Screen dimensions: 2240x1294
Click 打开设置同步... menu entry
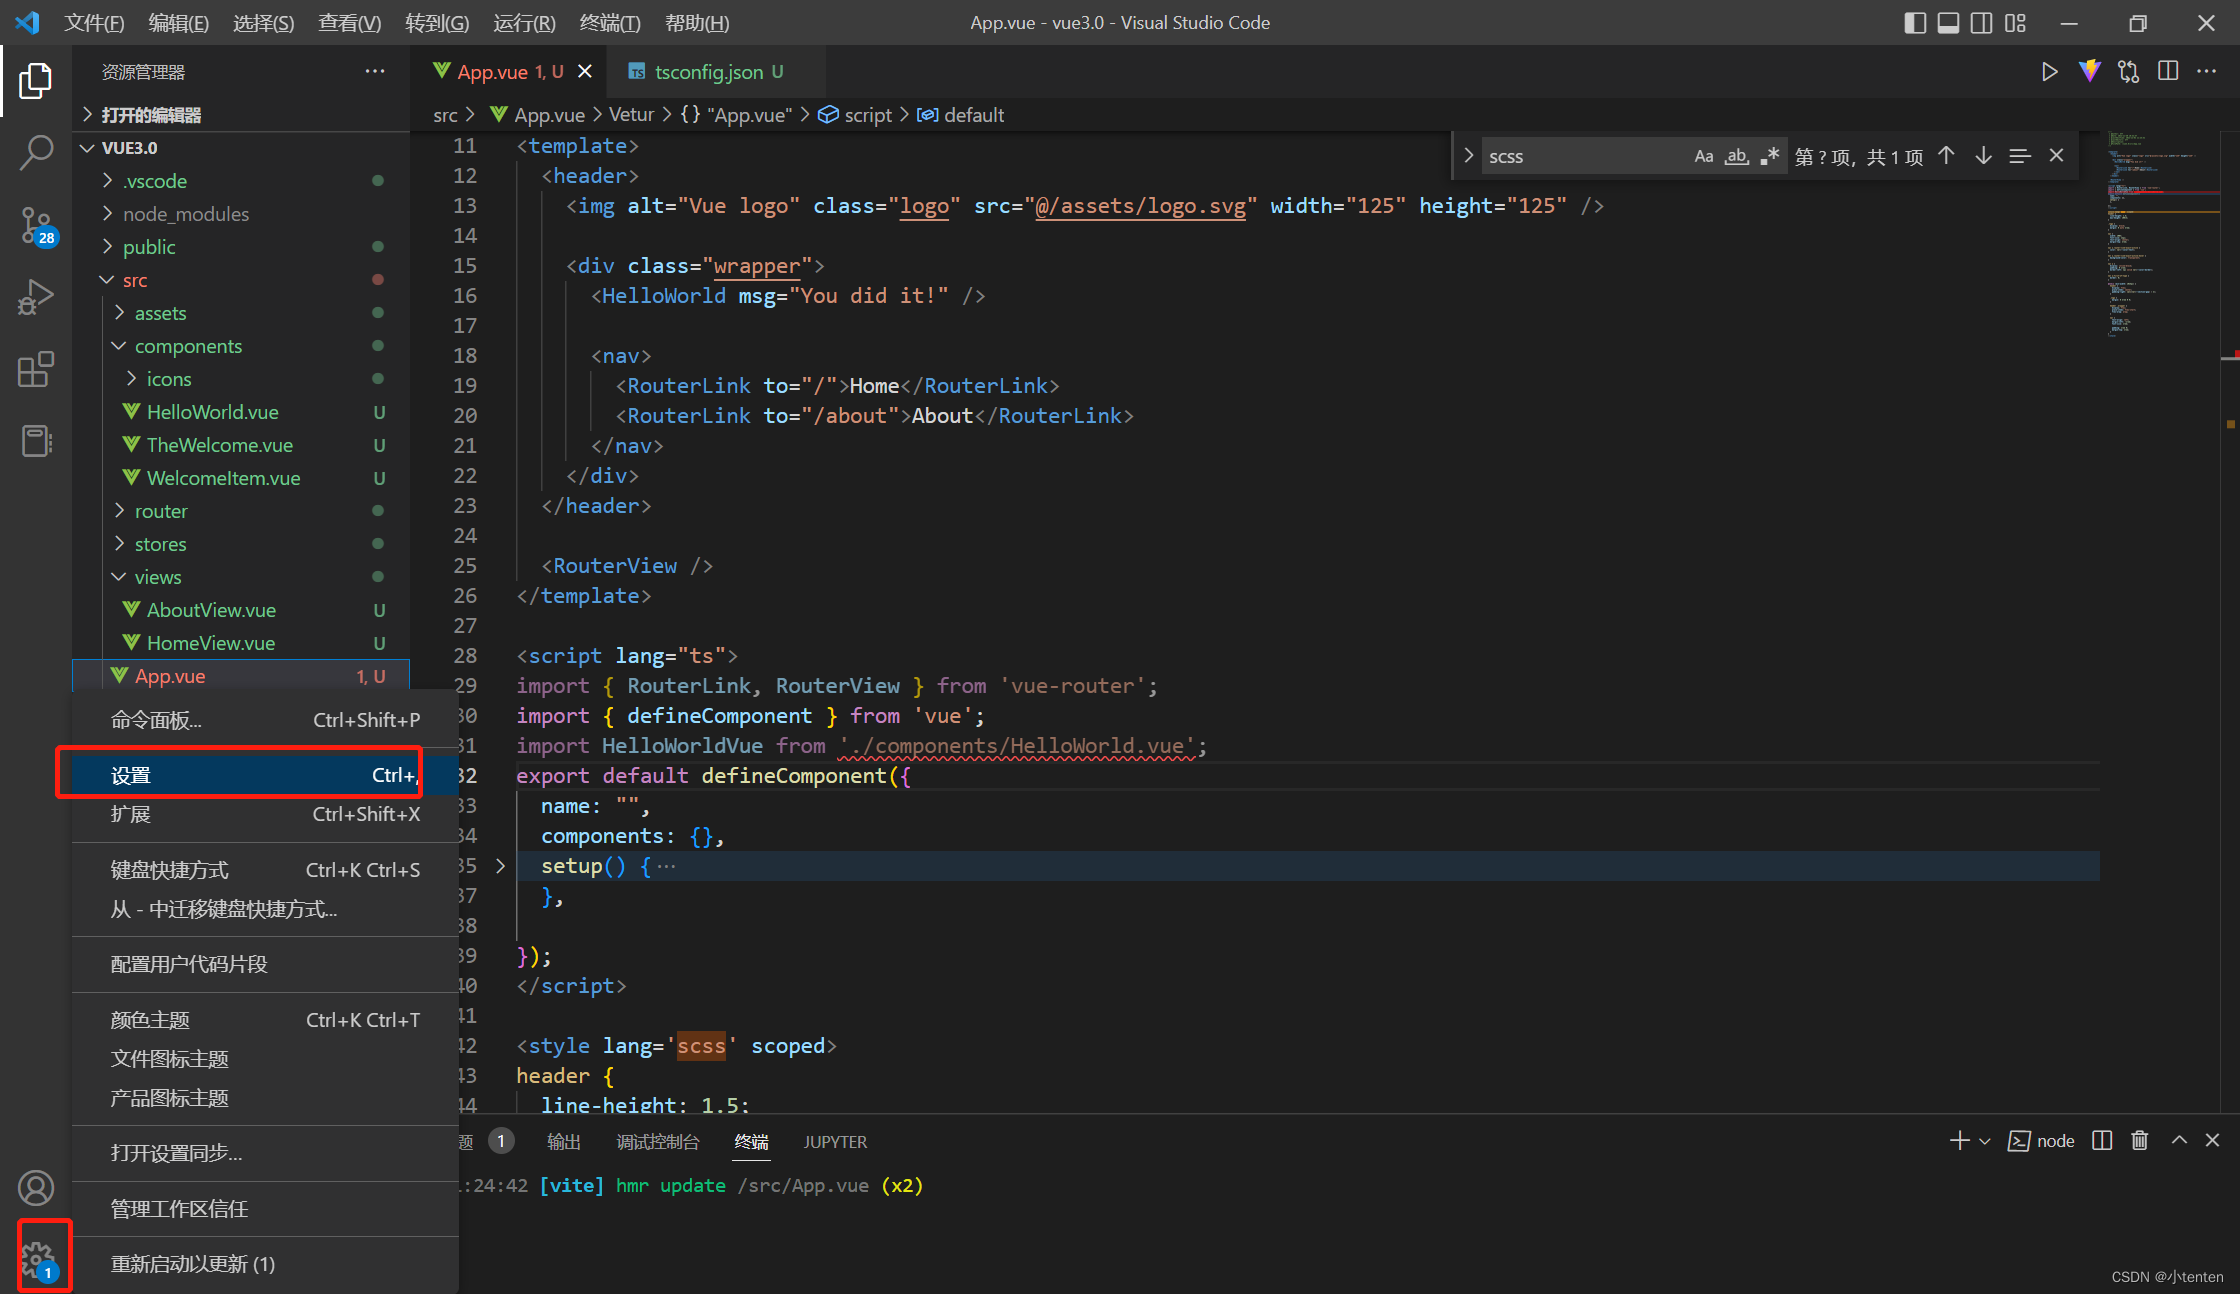(x=265, y=1153)
